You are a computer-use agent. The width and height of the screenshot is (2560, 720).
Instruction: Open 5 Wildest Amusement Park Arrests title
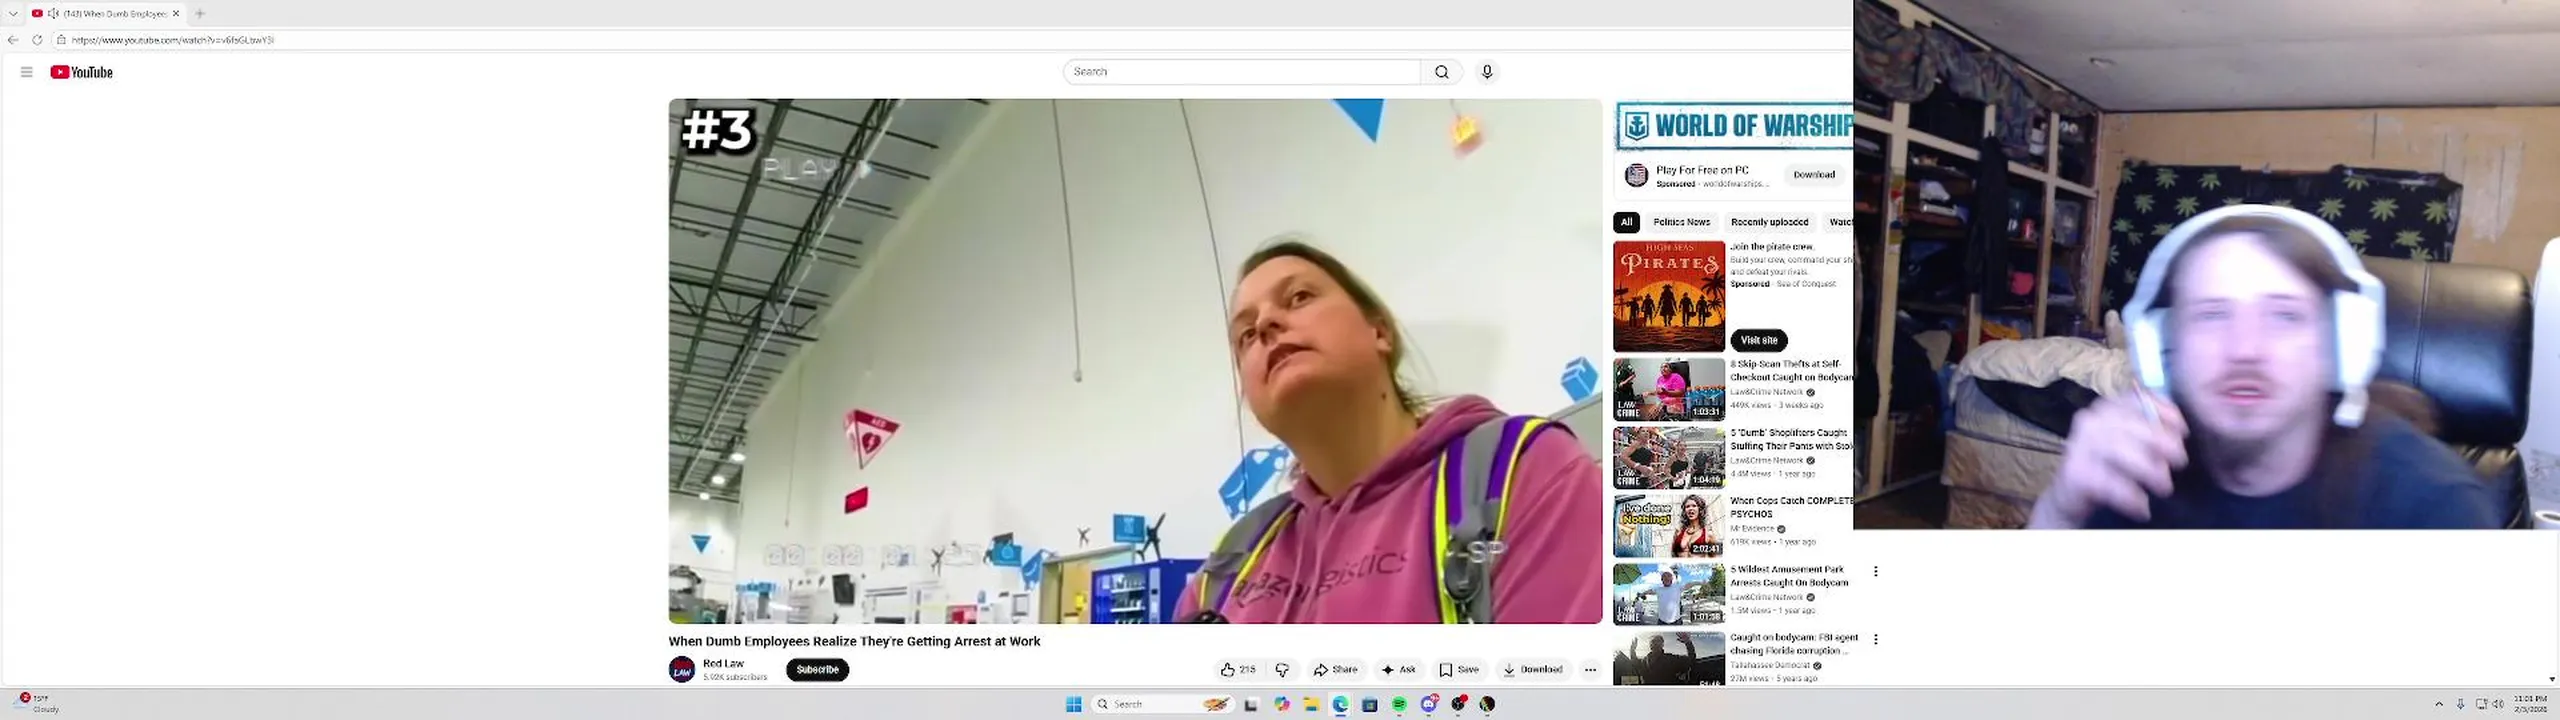1788,576
